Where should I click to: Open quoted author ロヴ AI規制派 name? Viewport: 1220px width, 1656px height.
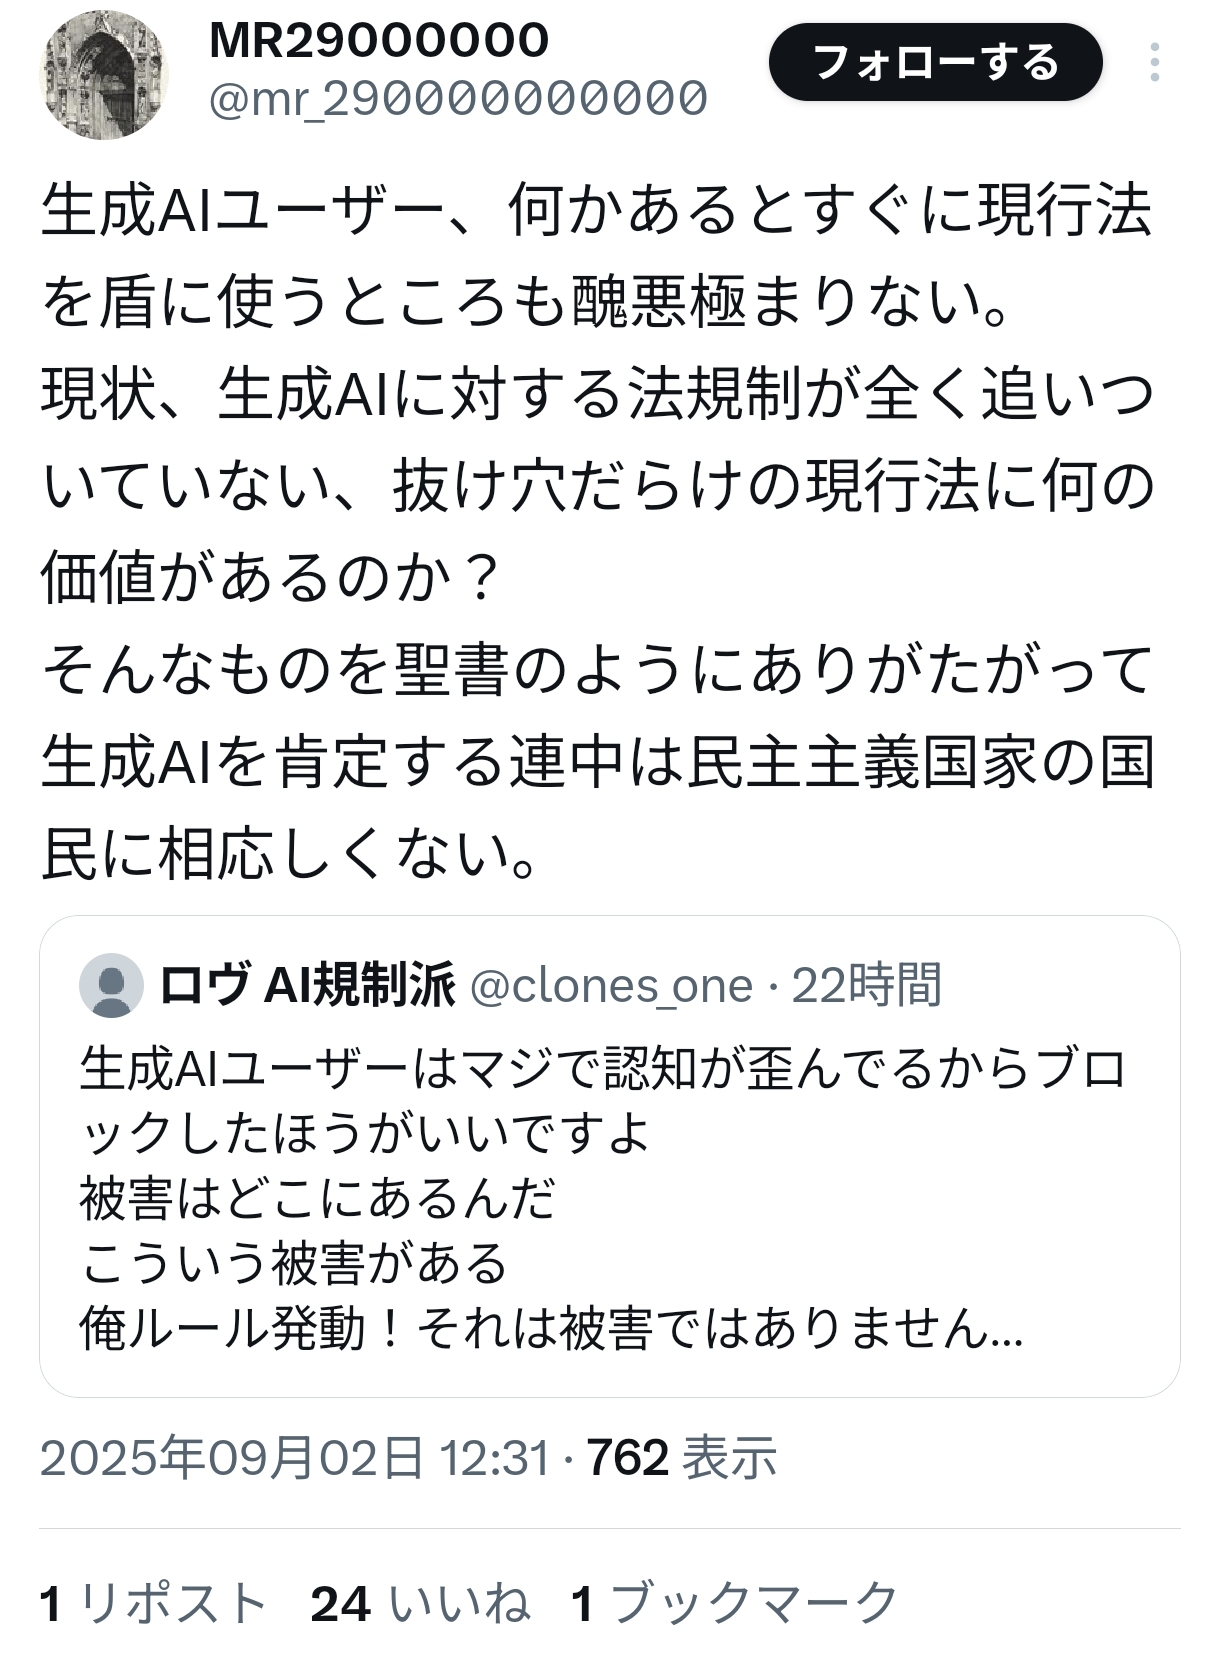tap(308, 985)
